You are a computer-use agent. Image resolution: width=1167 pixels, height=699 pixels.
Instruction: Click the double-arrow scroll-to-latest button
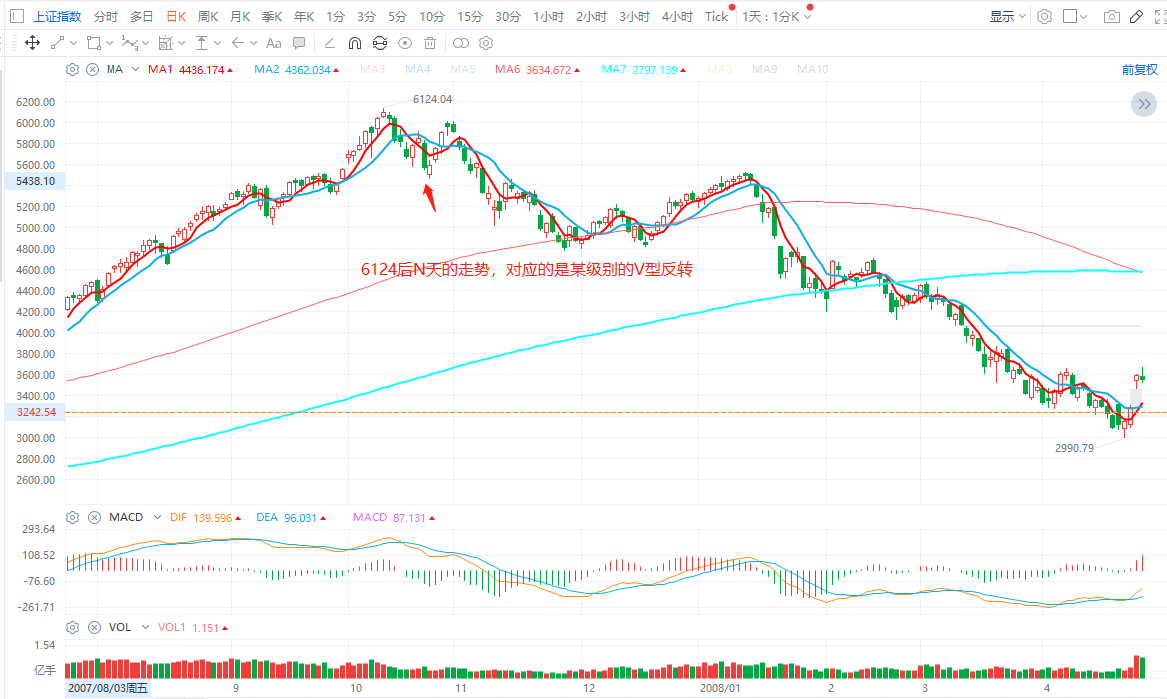click(1143, 104)
